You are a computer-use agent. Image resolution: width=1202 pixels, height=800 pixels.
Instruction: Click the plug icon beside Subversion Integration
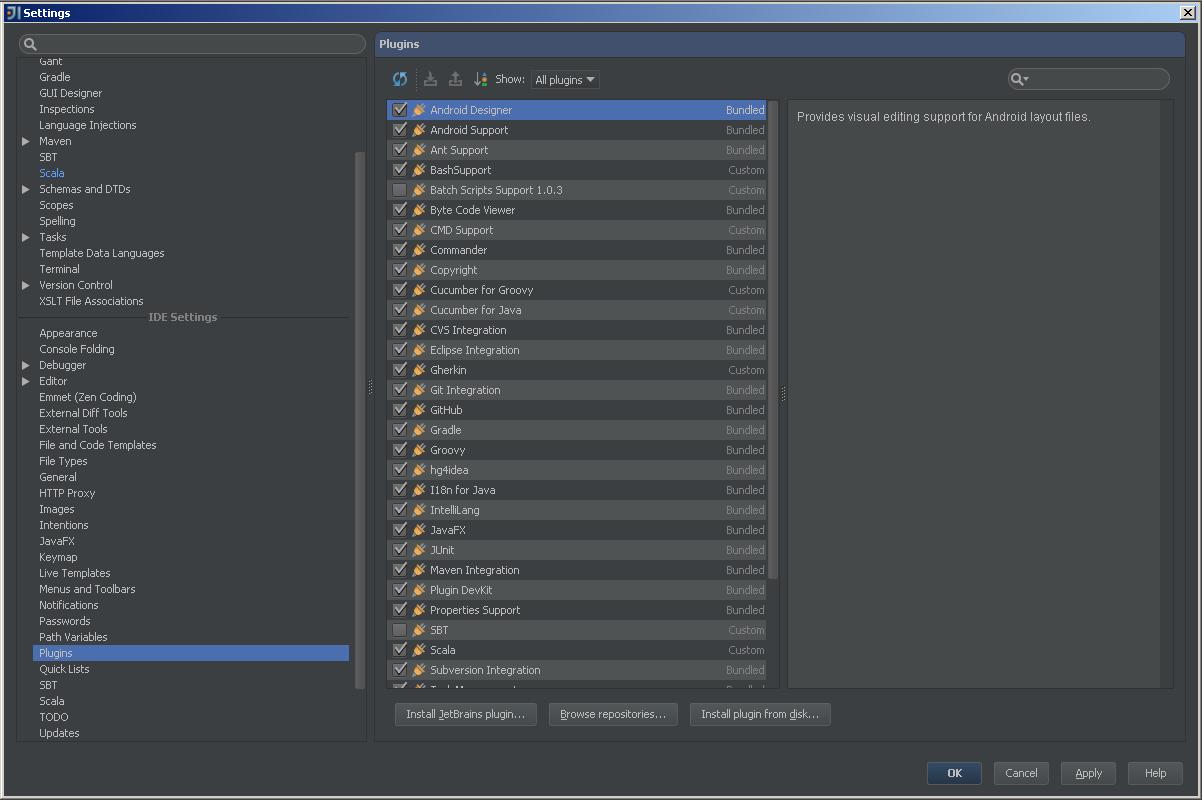click(x=419, y=670)
